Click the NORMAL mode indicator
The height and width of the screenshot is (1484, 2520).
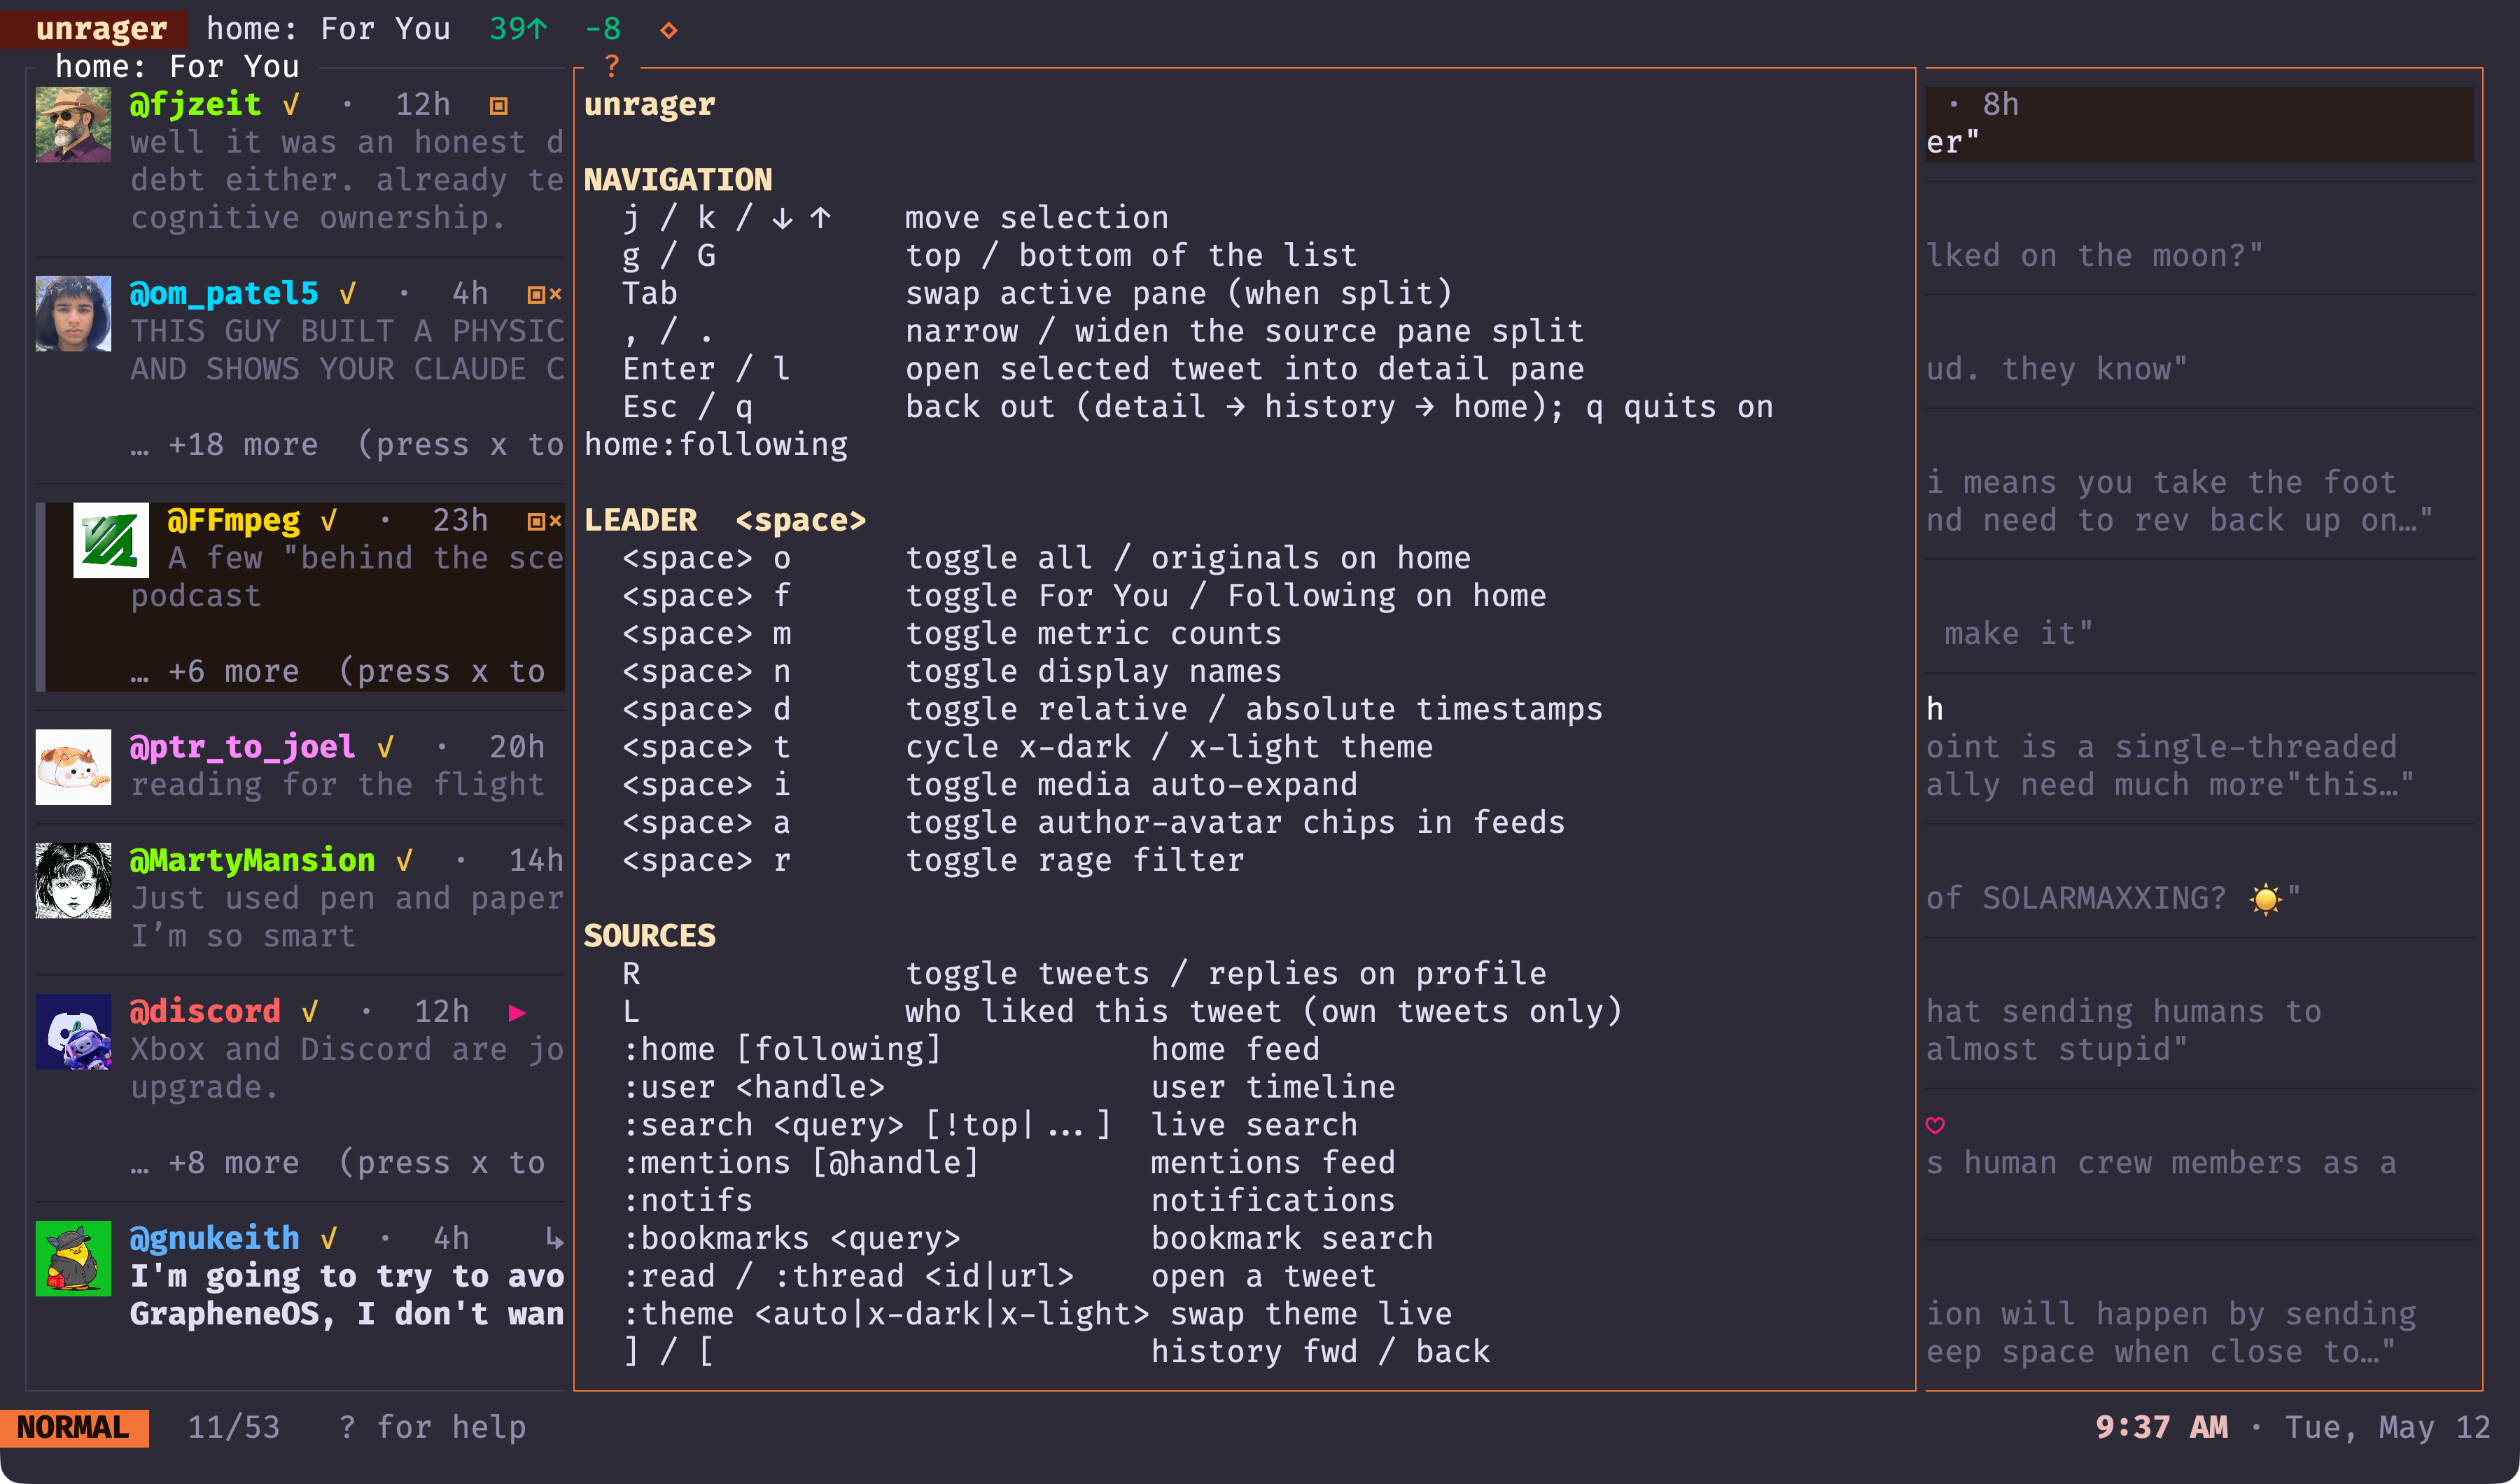pos(74,1428)
